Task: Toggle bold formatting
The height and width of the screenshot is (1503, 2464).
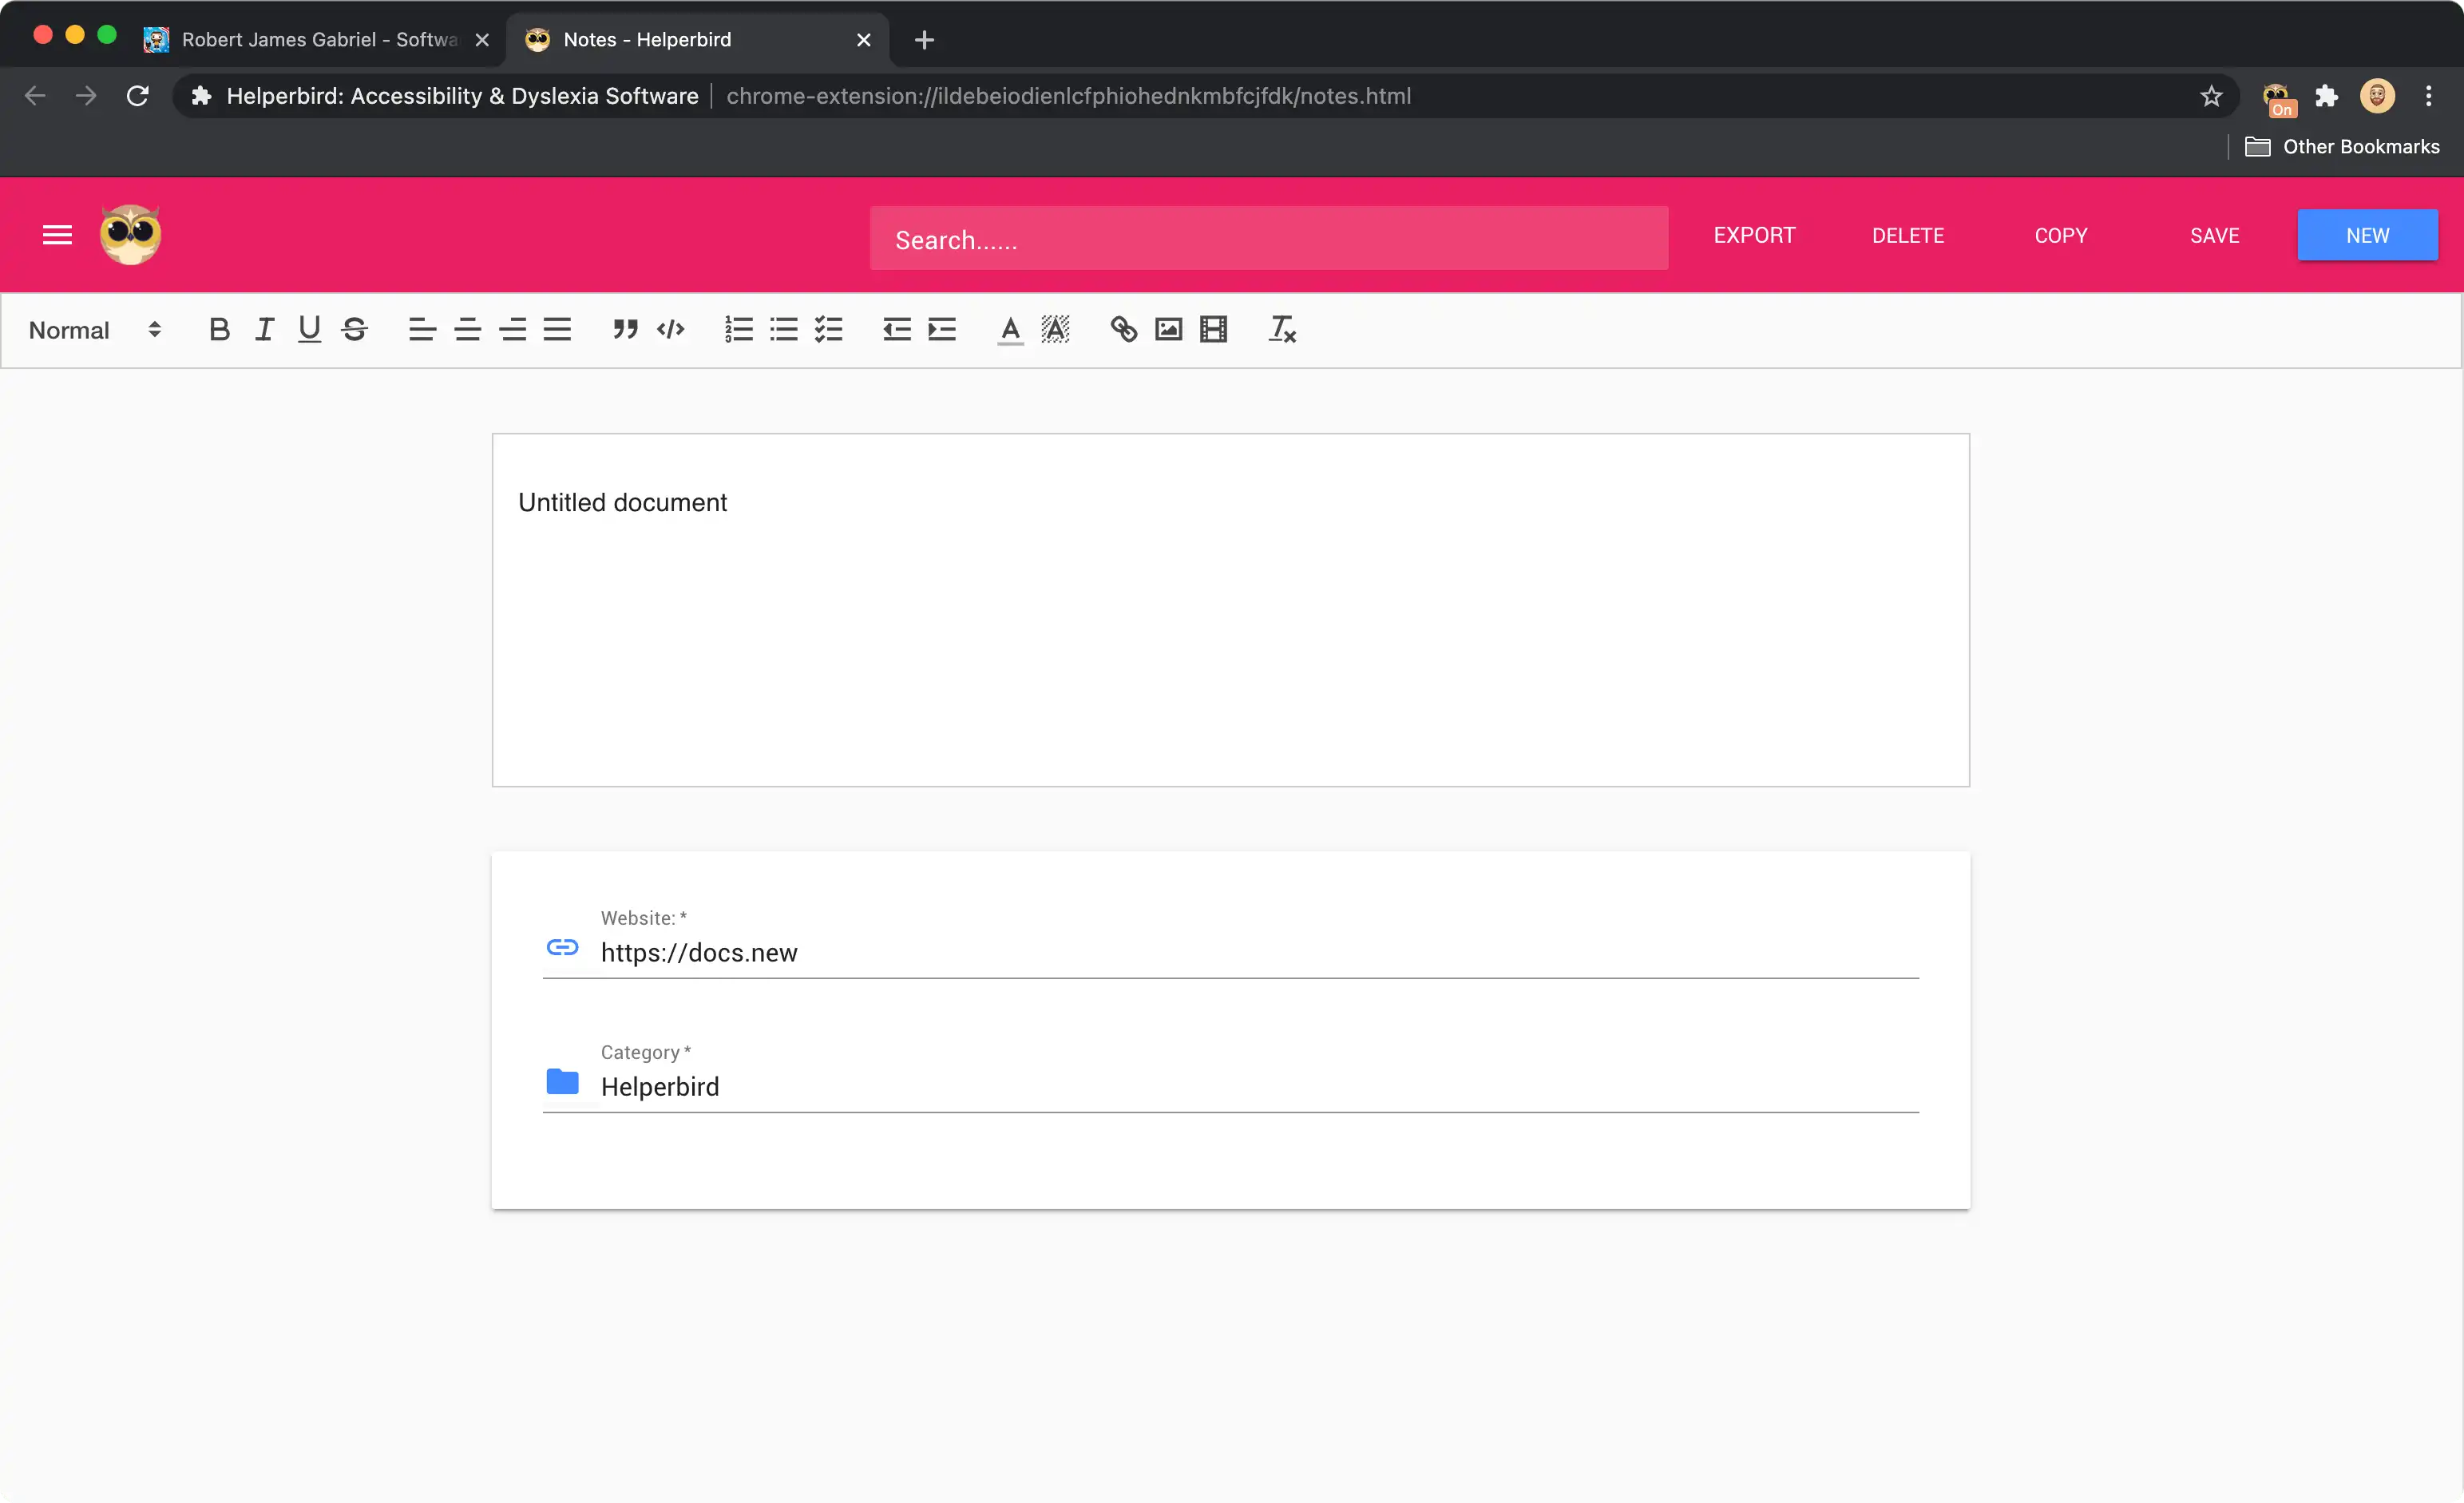Action: click(219, 329)
